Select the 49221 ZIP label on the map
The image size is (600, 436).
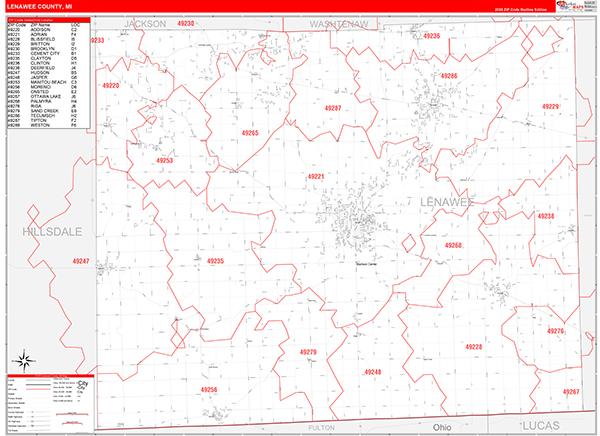316,176
